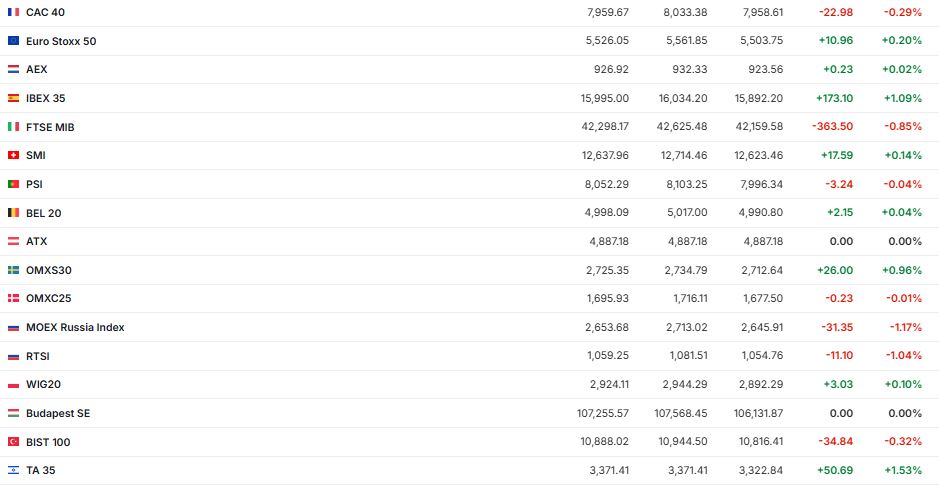Click the Spain flag beside IBEX 35
The width and height of the screenshot is (939, 487).
[x=13, y=98]
